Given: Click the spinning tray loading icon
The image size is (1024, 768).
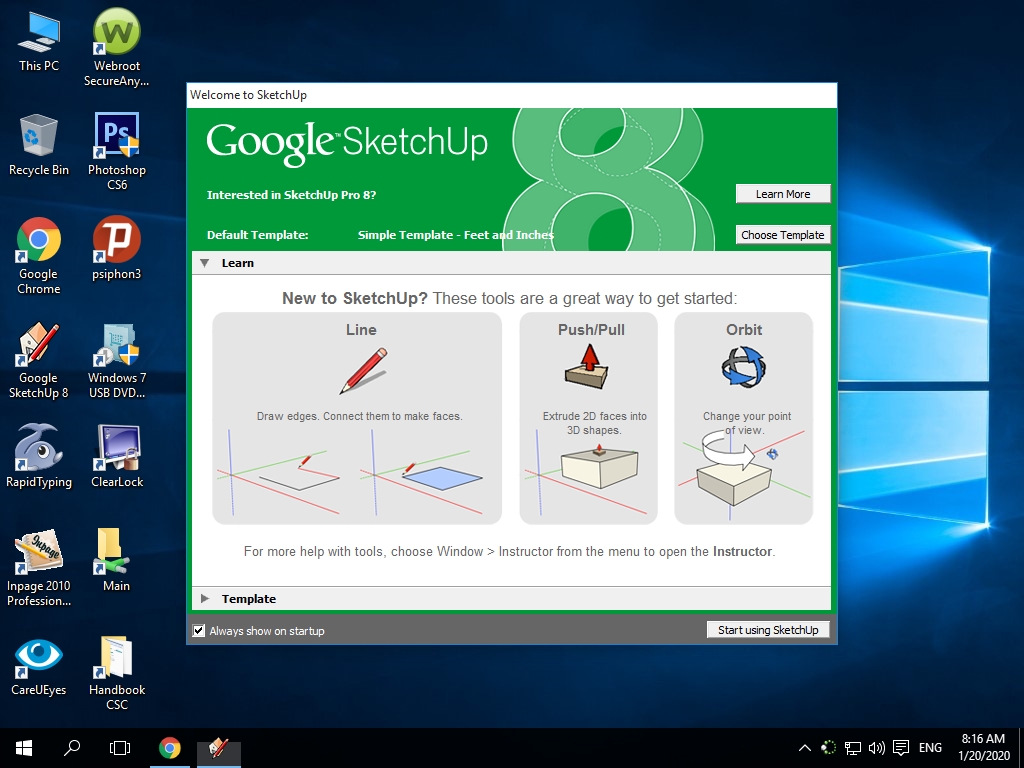Looking at the screenshot, I should (828, 748).
